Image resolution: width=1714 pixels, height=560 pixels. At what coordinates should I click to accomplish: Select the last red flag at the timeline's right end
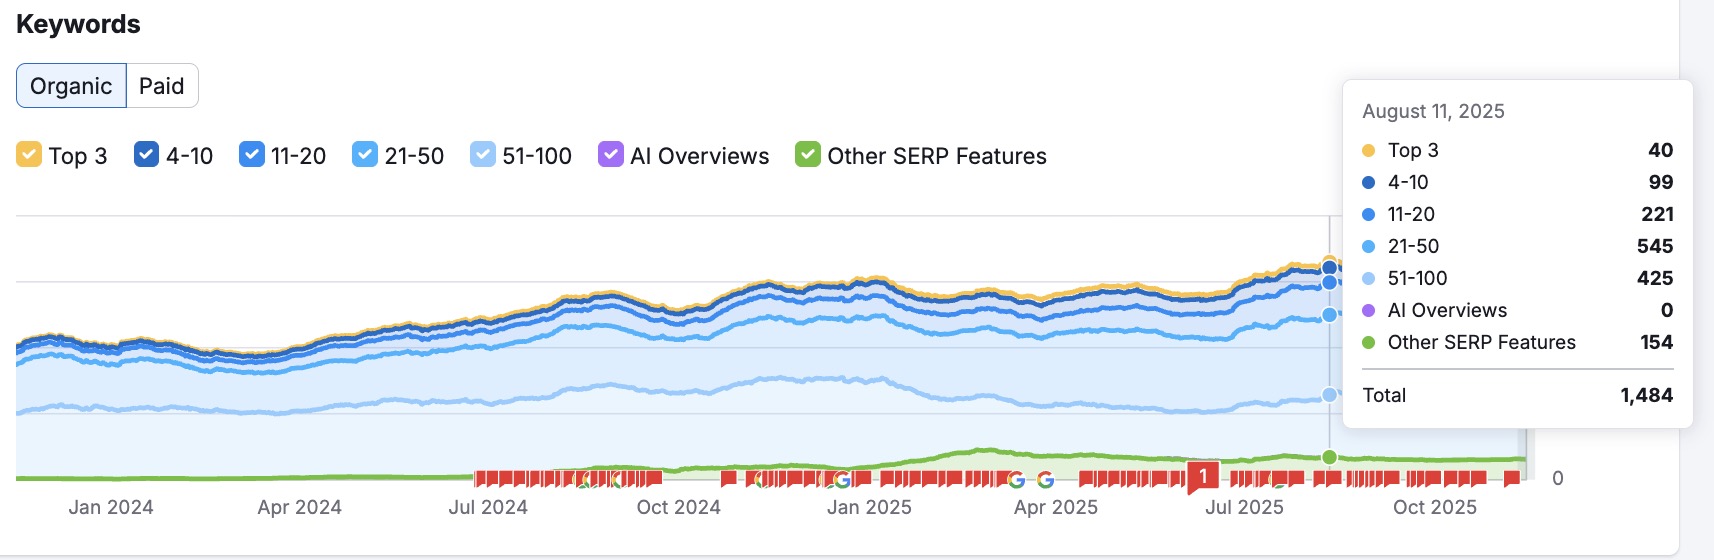pos(1512,479)
